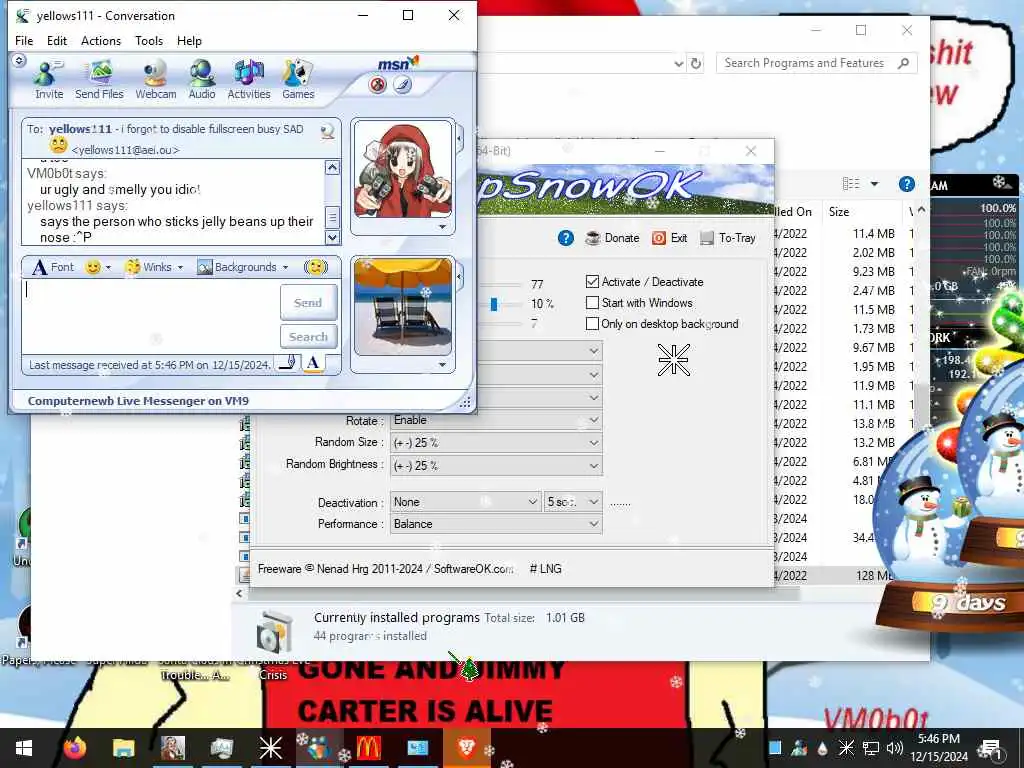Open the Deactivation dropdown showing None

tap(466, 502)
